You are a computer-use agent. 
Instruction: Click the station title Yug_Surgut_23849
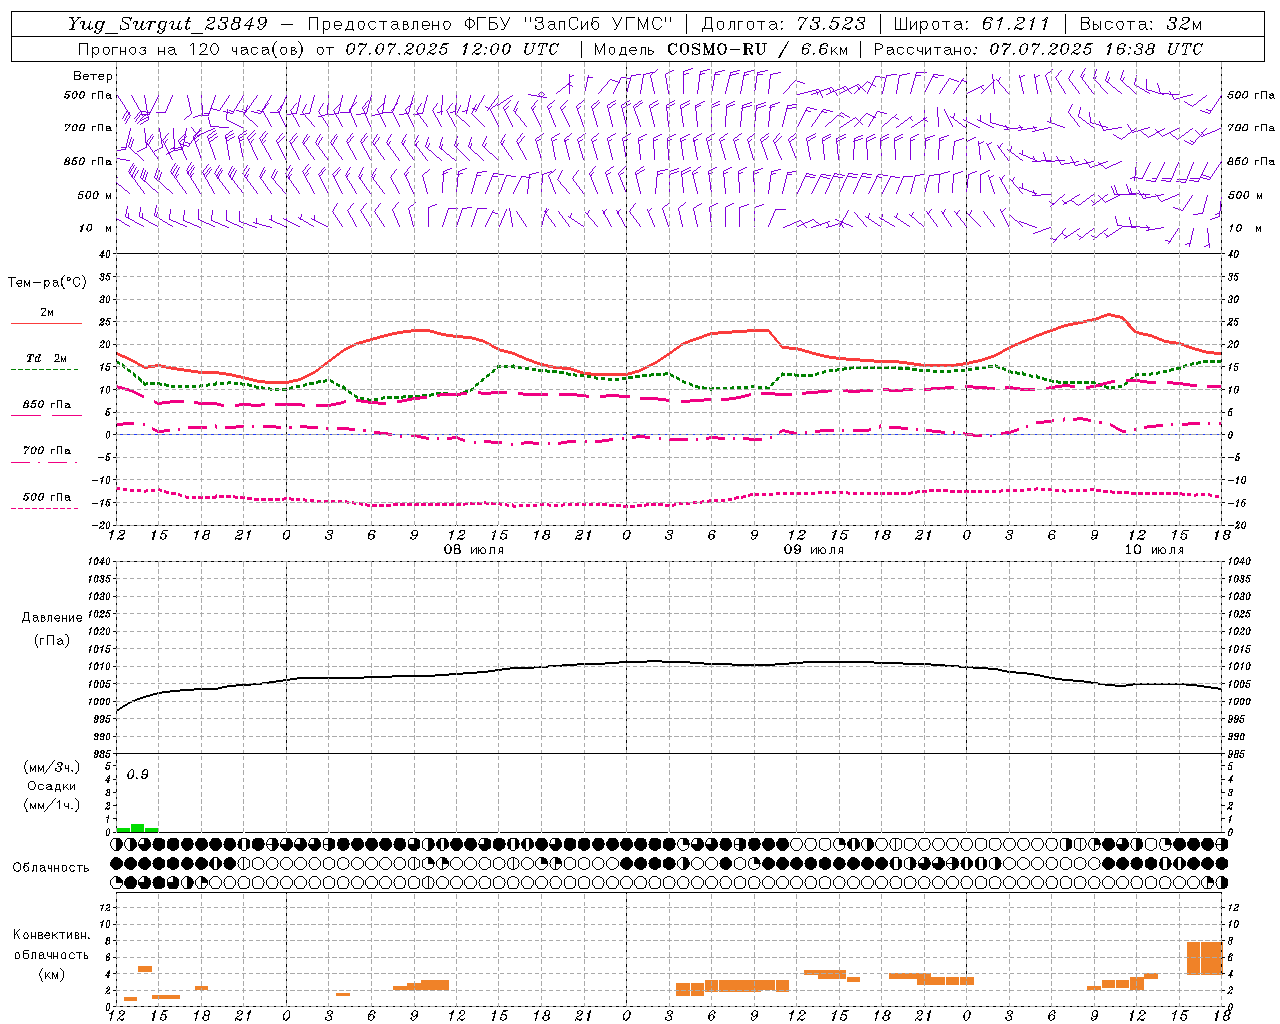pos(168,24)
